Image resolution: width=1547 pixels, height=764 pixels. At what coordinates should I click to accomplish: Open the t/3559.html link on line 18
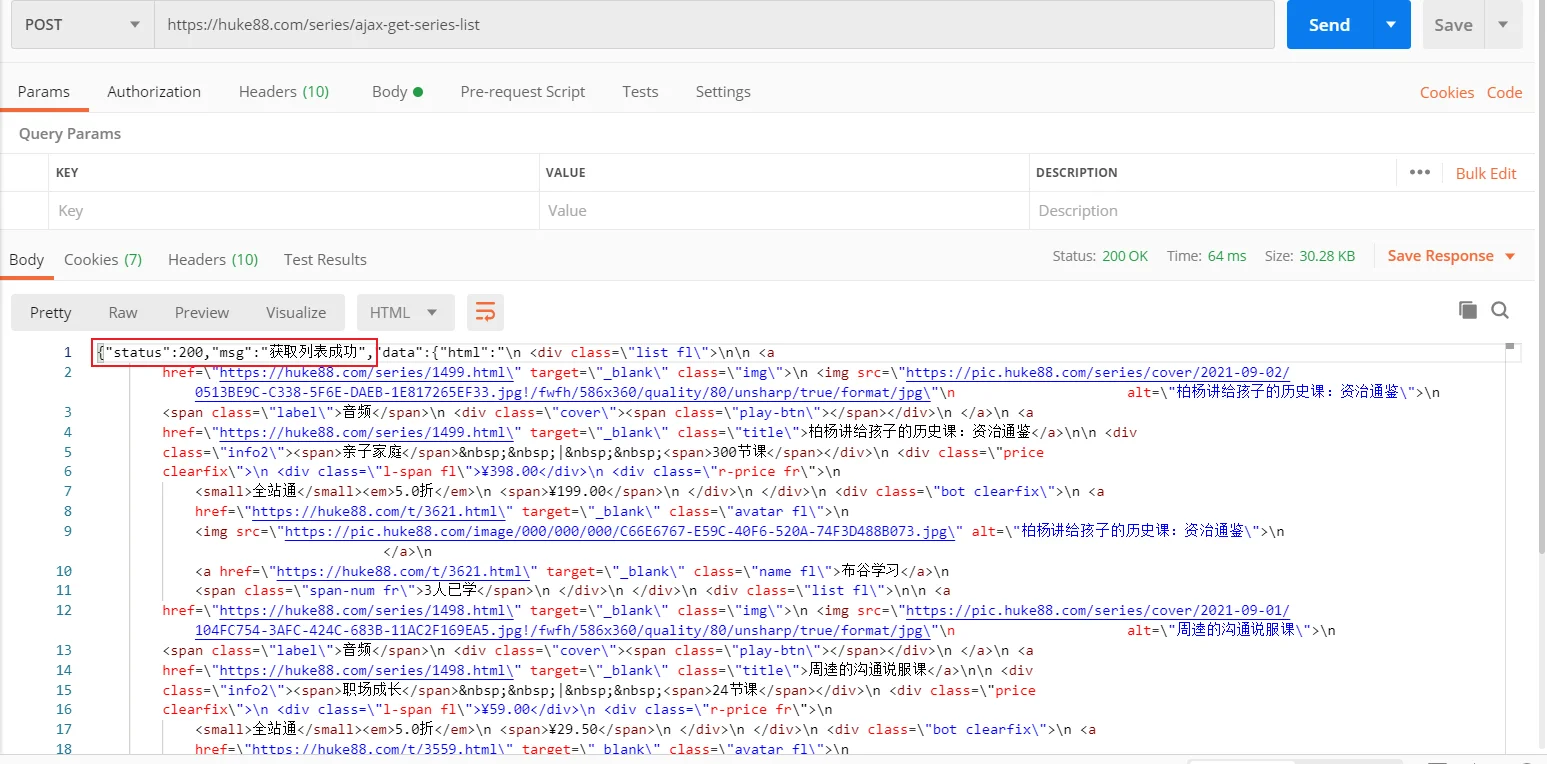tap(381, 750)
